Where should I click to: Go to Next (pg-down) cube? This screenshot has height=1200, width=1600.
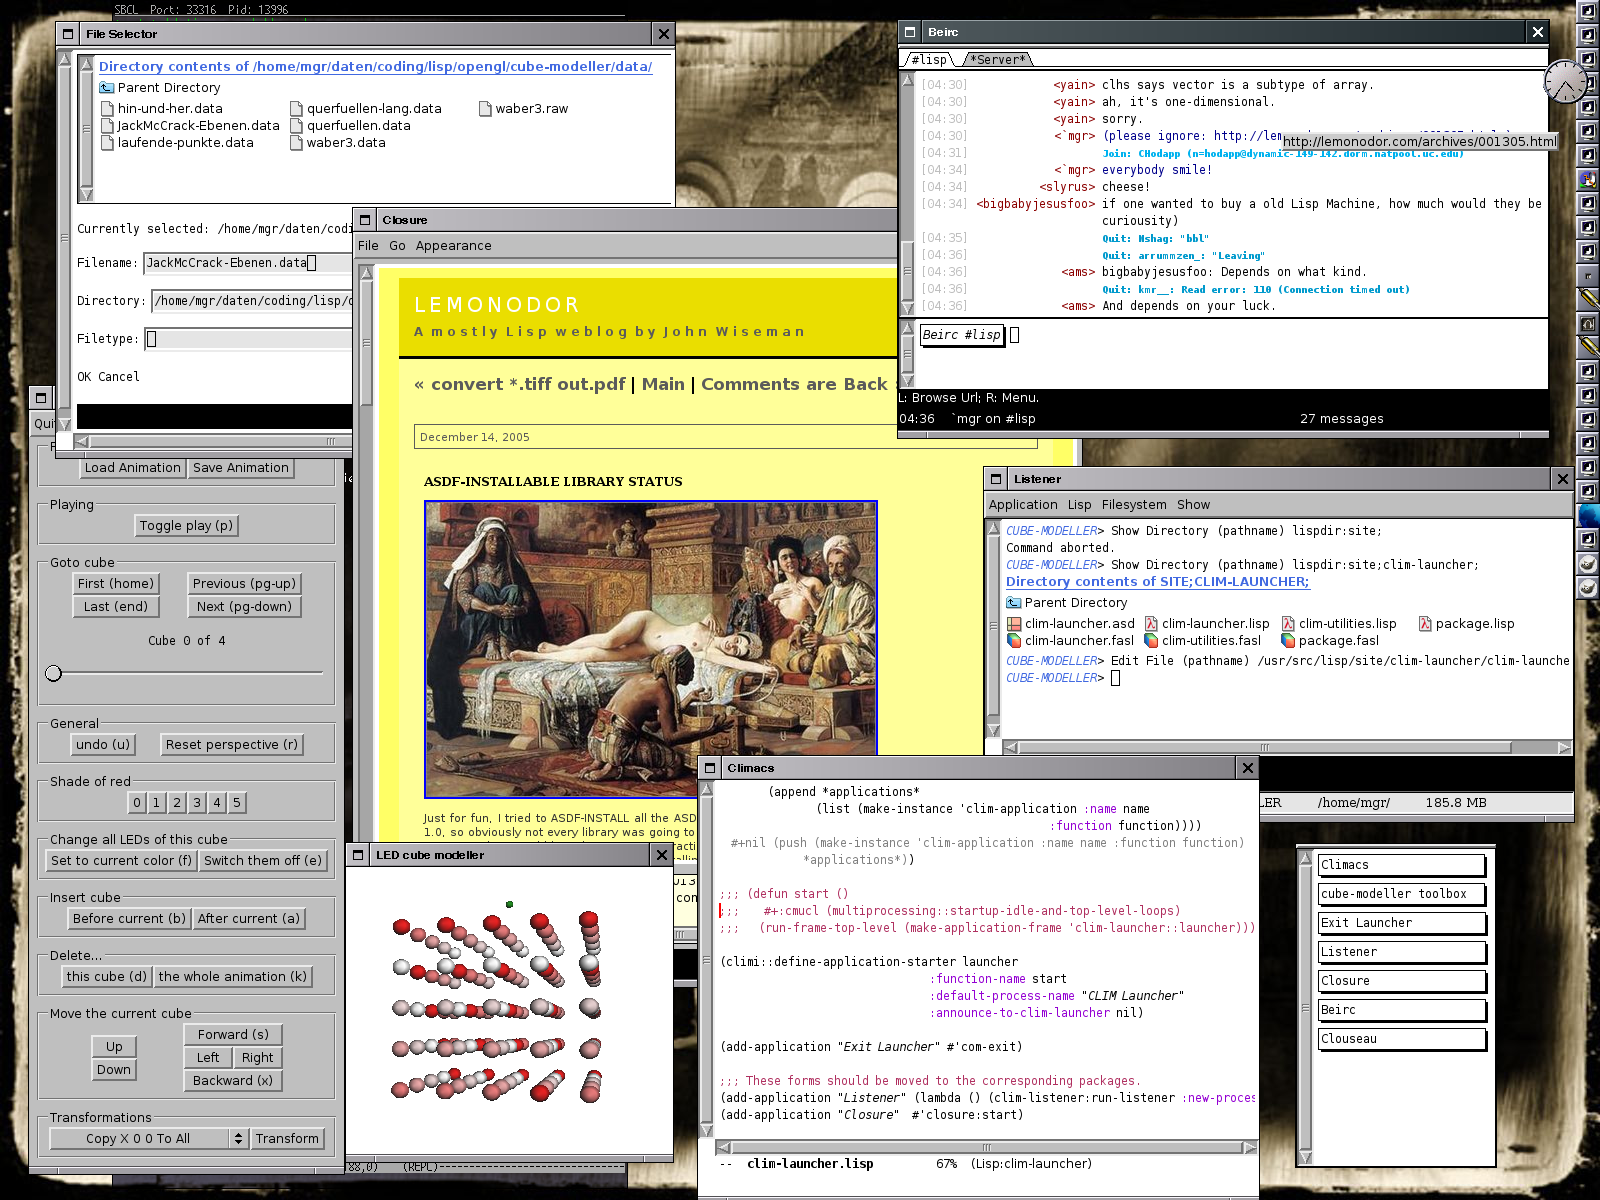[245, 607]
